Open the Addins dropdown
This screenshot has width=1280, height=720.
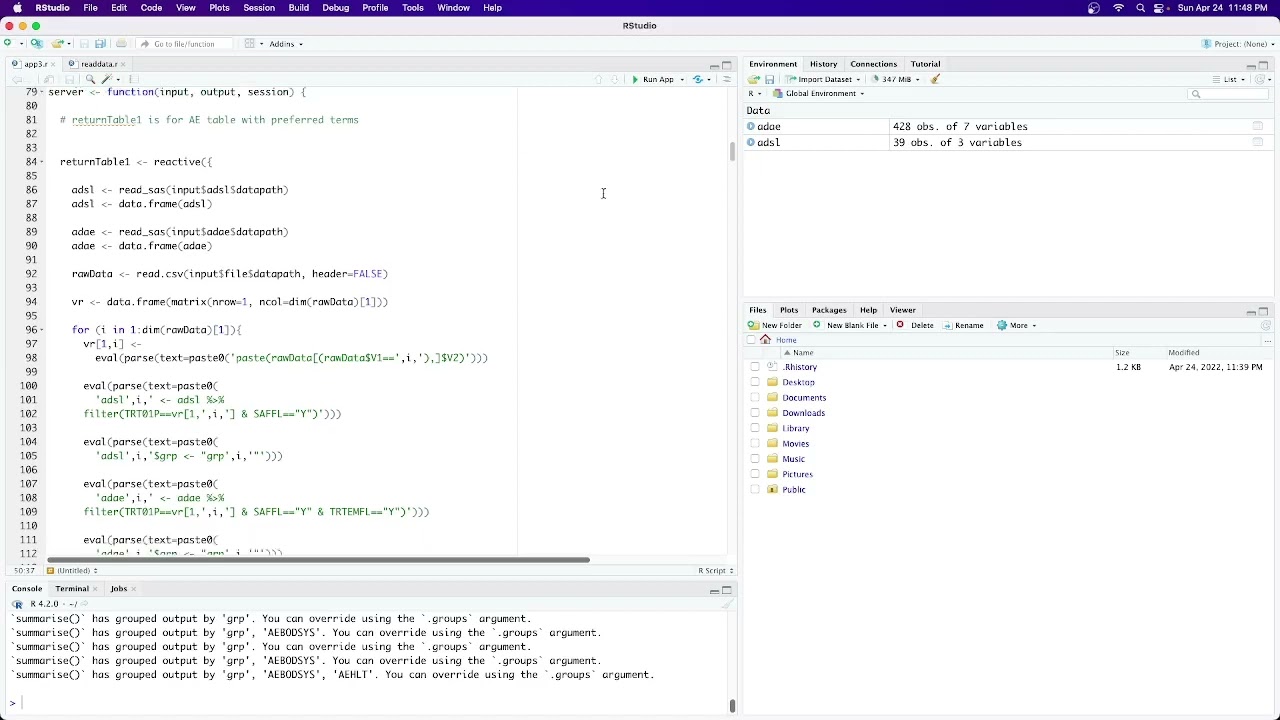click(285, 44)
